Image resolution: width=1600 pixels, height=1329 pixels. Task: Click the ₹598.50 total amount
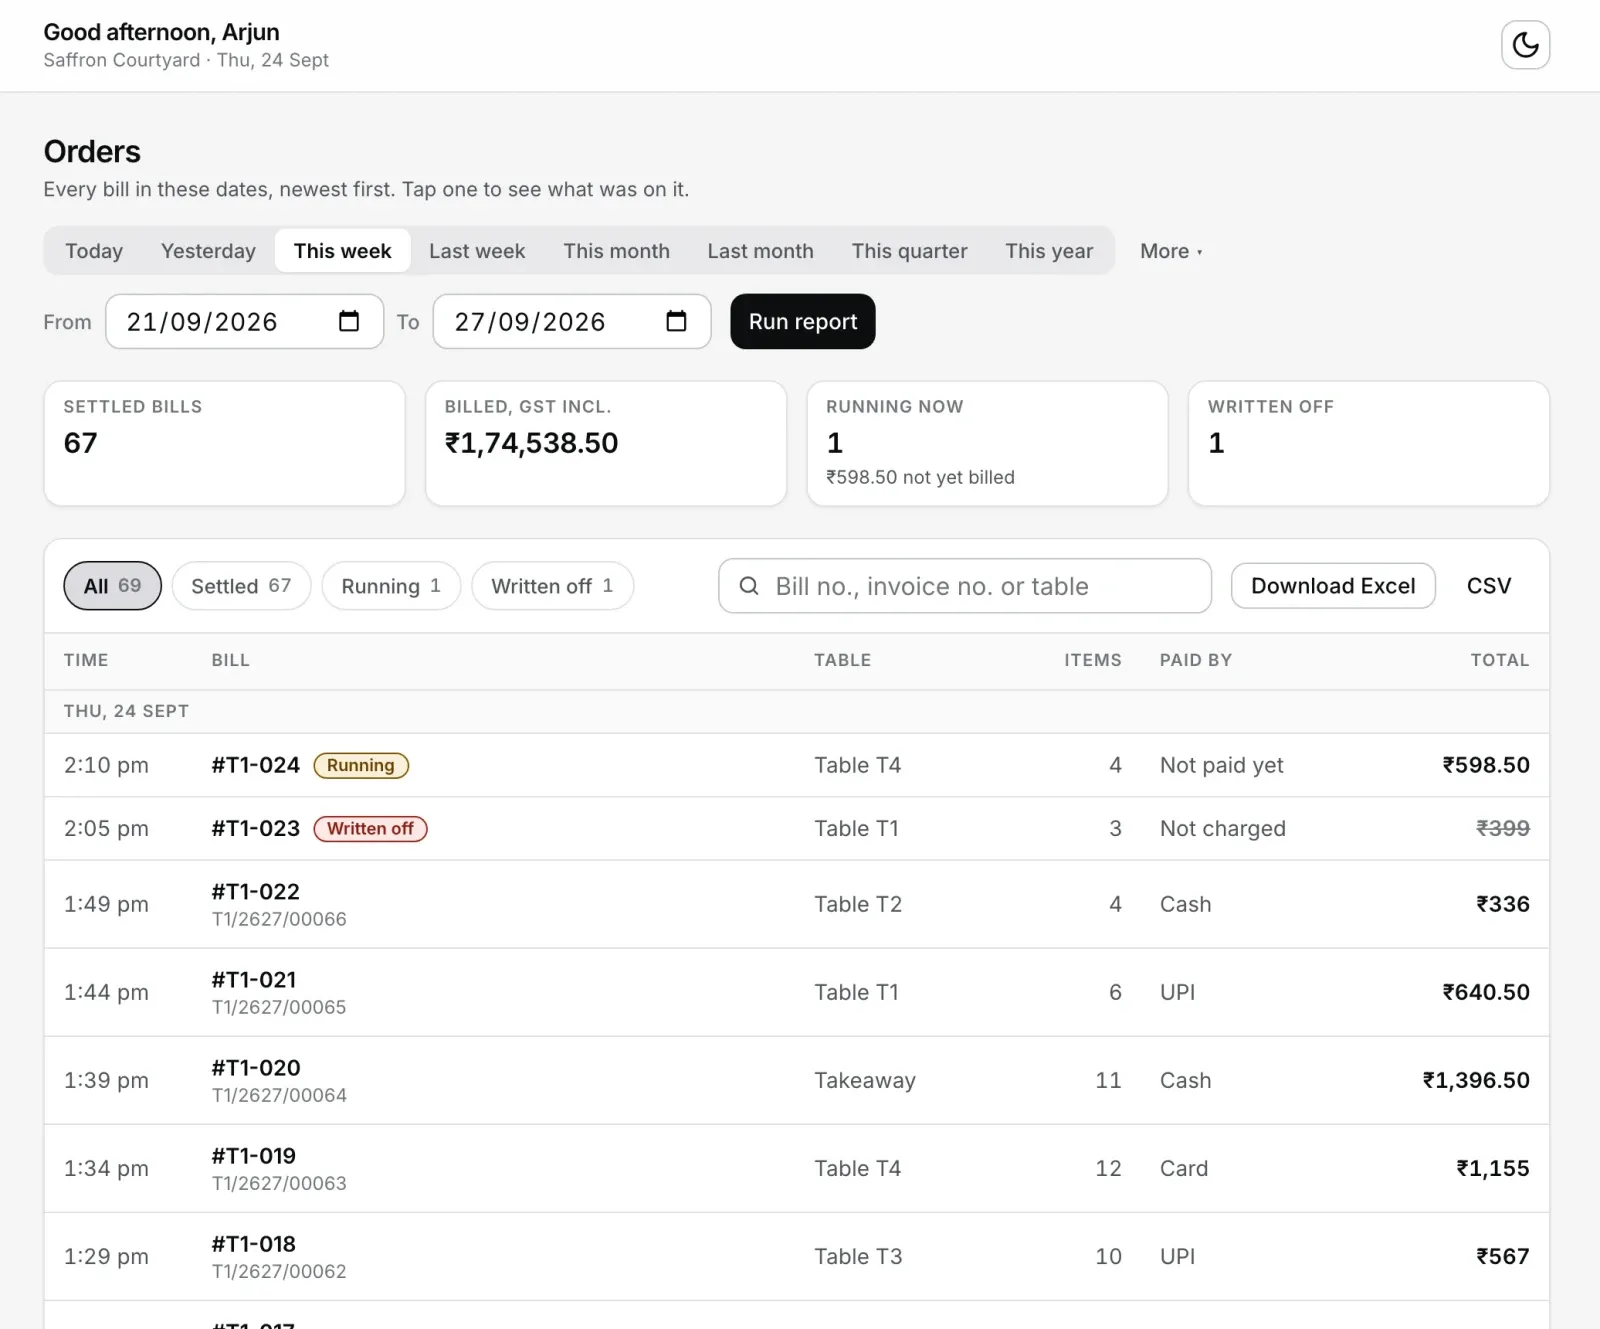point(1486,765)
